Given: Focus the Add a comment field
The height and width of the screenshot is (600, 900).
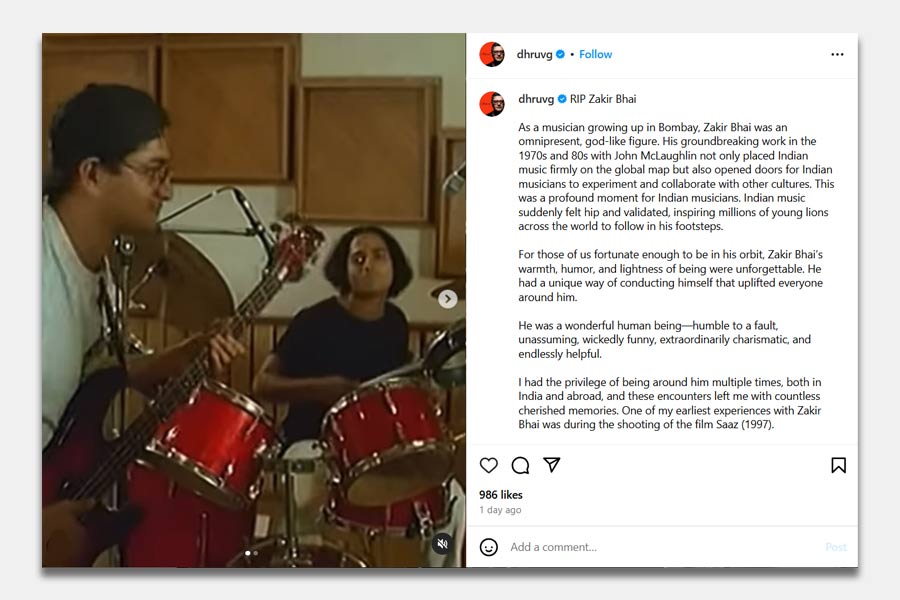Looking at the screenshot, I should pos(663,547).
